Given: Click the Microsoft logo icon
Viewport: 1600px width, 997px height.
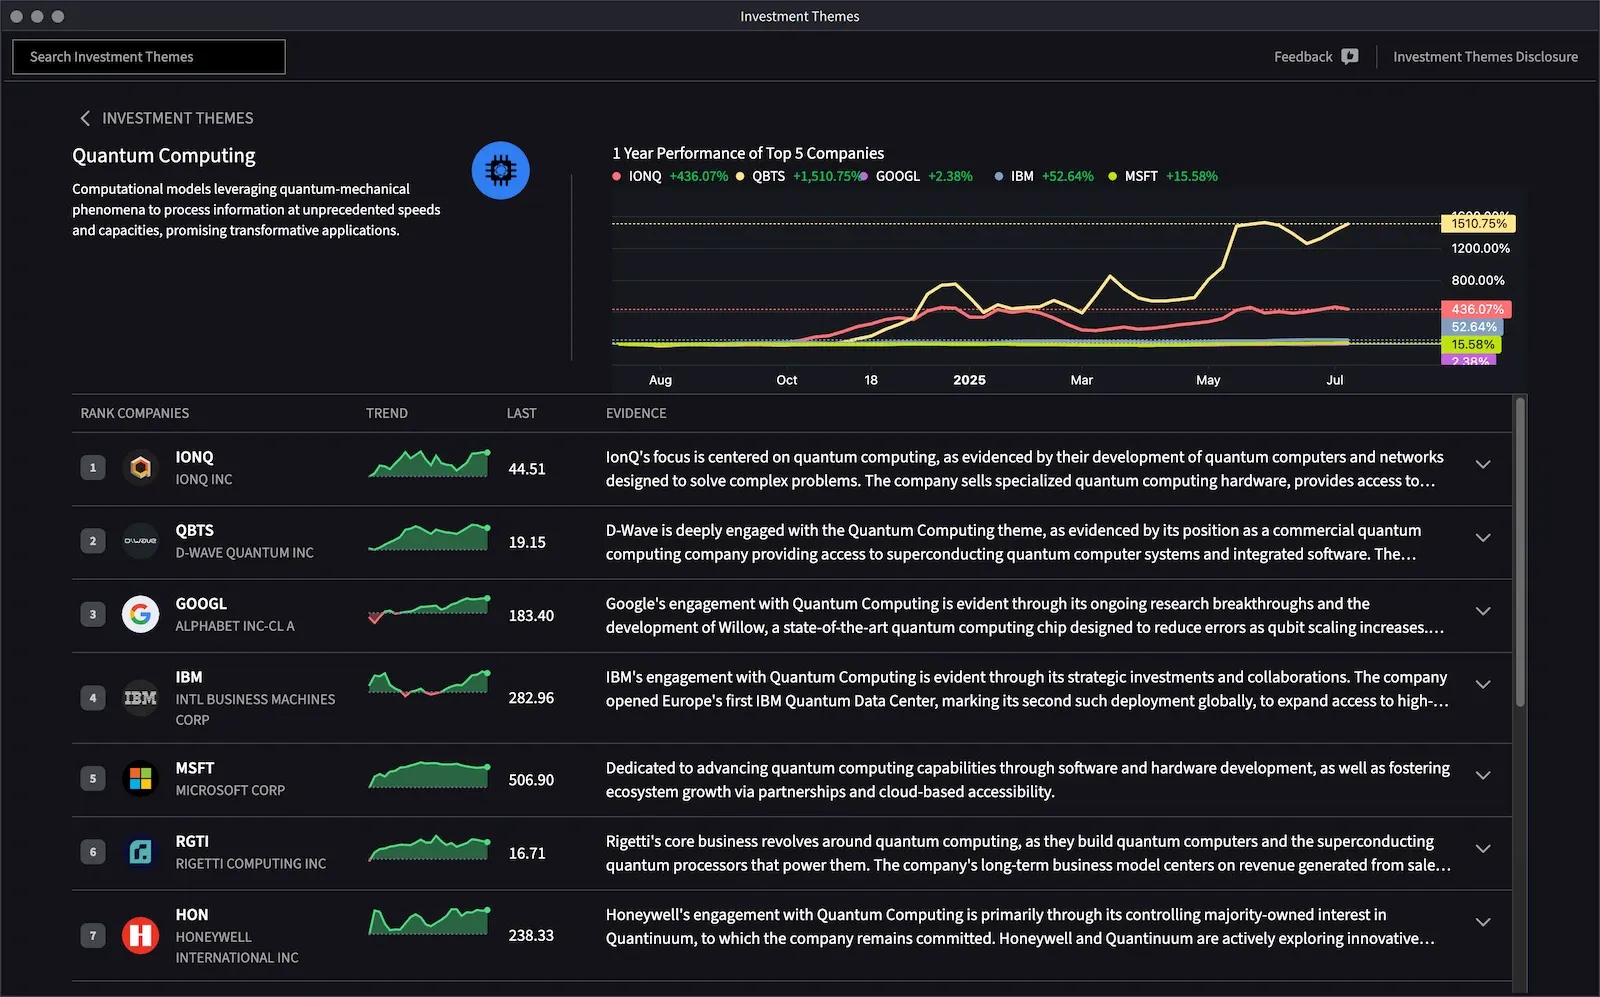Looking at the screenshot, I should (141, 779).
